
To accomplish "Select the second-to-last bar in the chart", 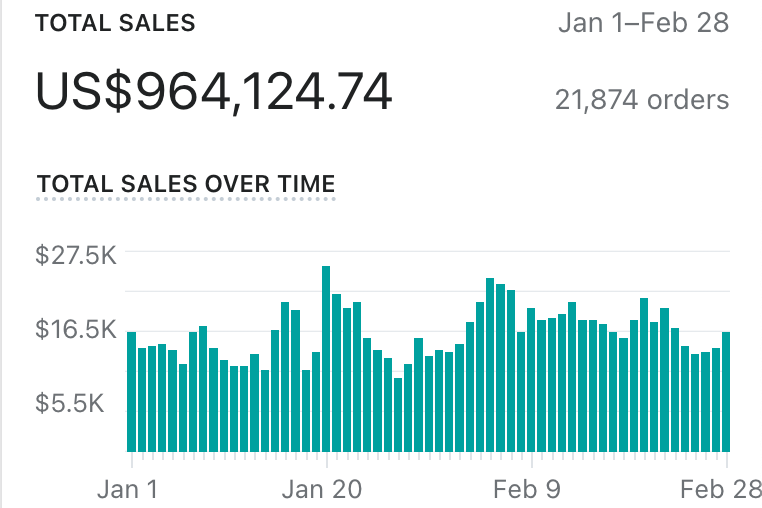I will click(716, 399).
